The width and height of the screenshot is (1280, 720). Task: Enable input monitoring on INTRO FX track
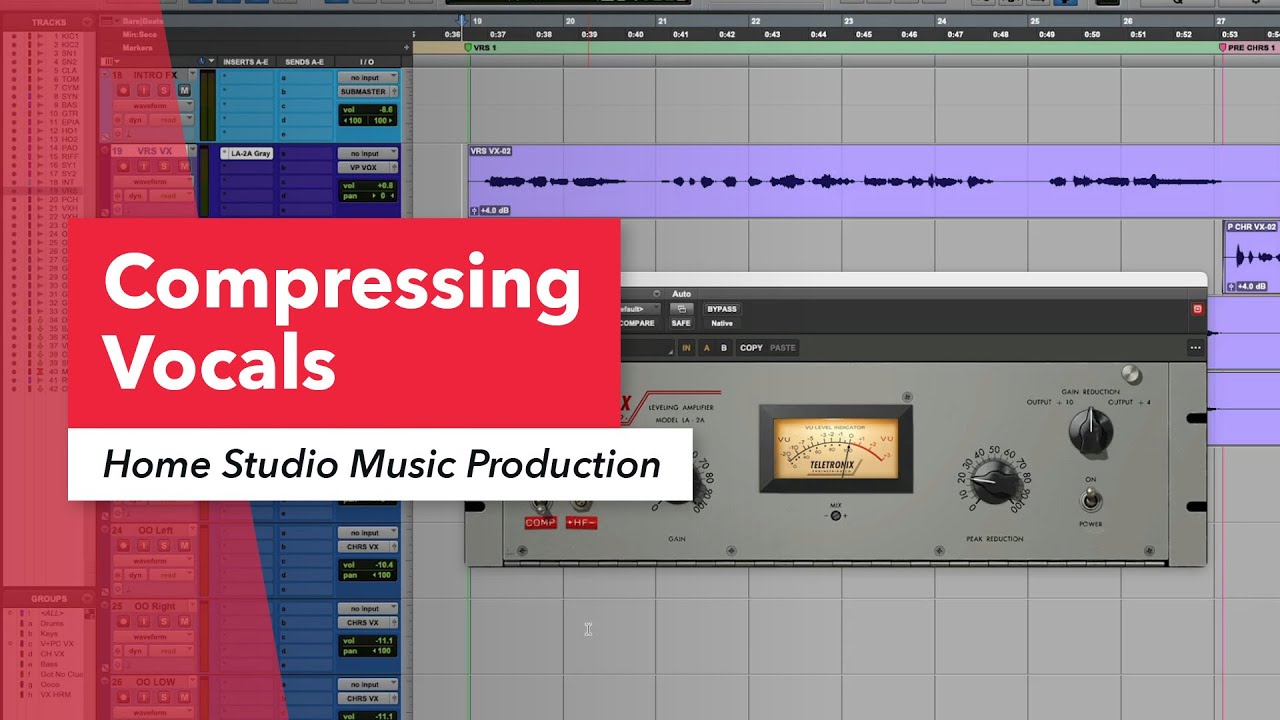(x=144, y=91)
